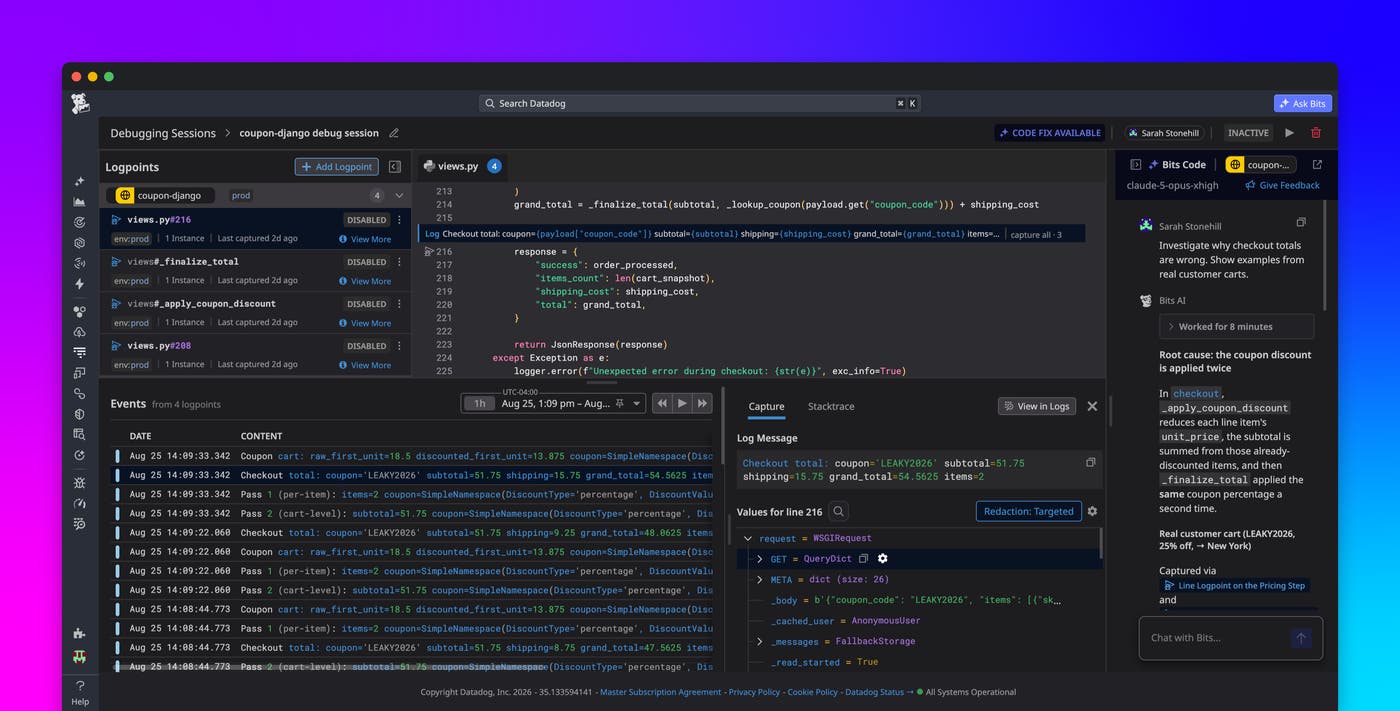1400x711 pixels.
Task: Edit session name with pencil icon
Action: click(394, 133)
